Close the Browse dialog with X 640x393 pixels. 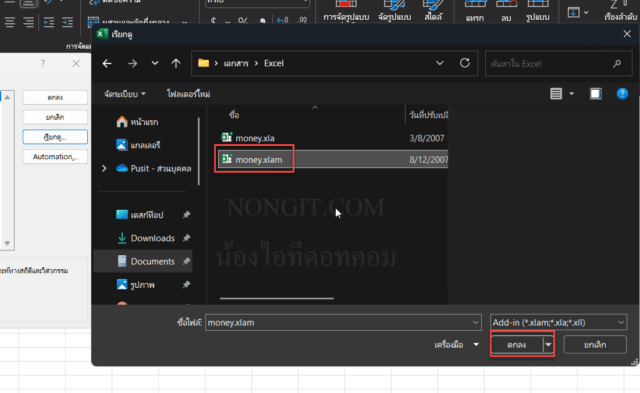pyautogui.click(x=627, y=34)
